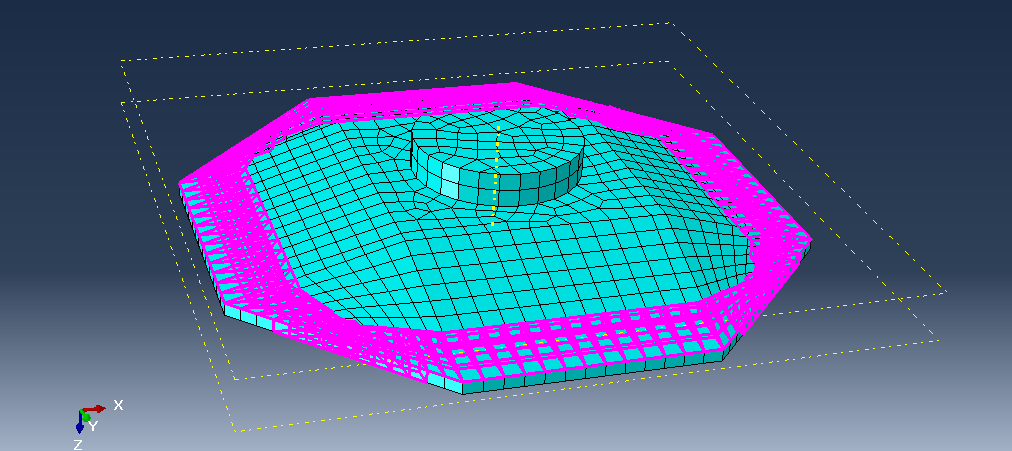Select the yellow dashed frame's bottom-left corner
Image resolution: width=1012 pixels, height=451 pixels.
pyautogui.click(x=235, y=431)
